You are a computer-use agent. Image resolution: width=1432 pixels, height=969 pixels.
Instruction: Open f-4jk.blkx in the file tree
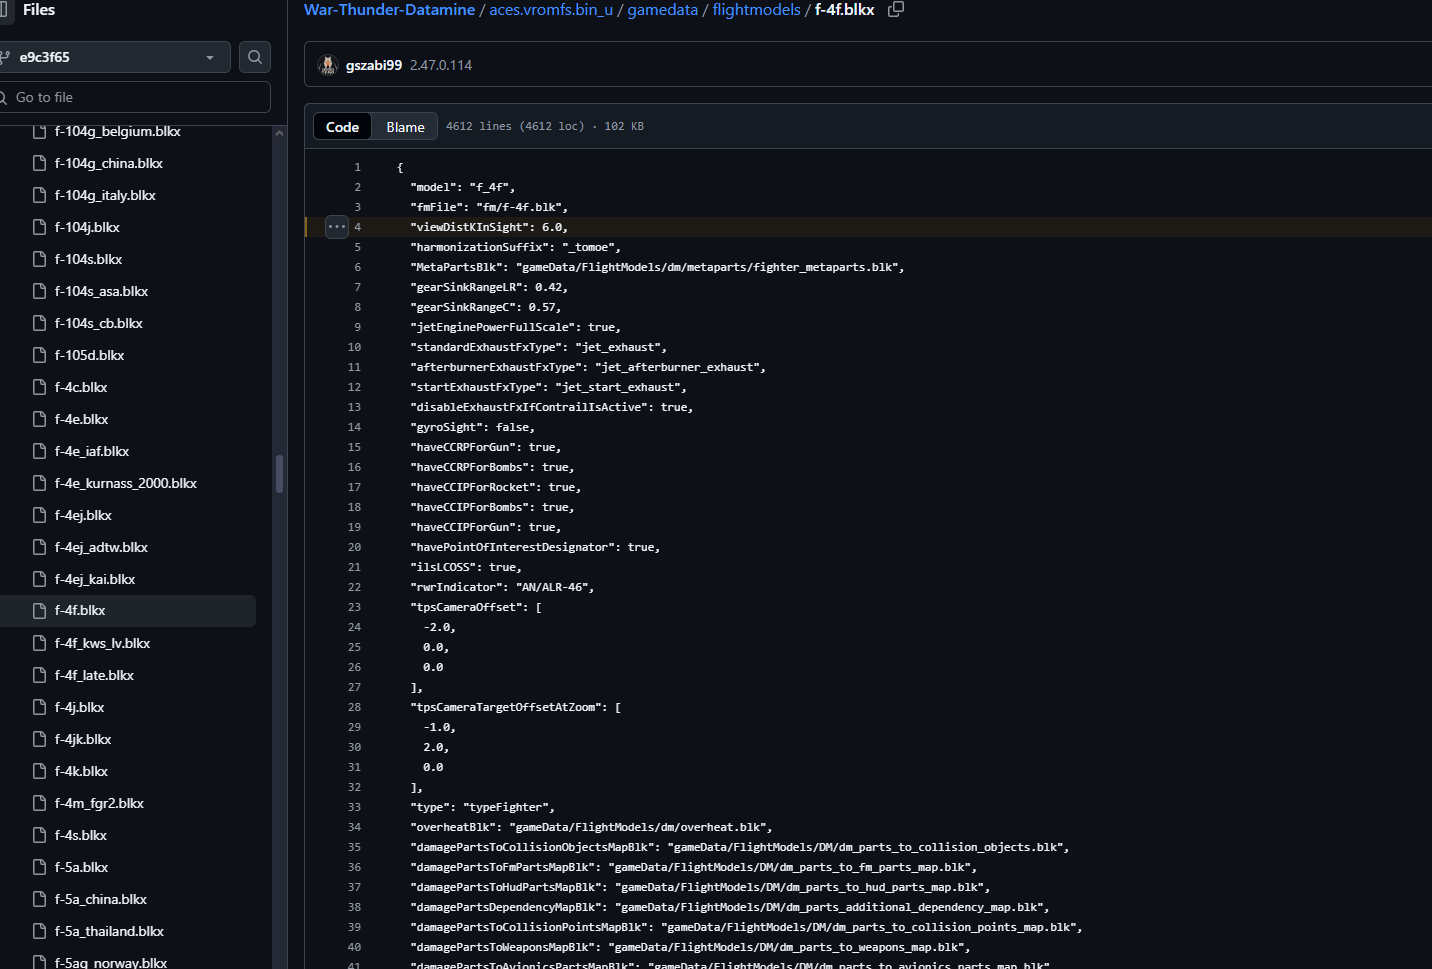(x=83, y=739)
